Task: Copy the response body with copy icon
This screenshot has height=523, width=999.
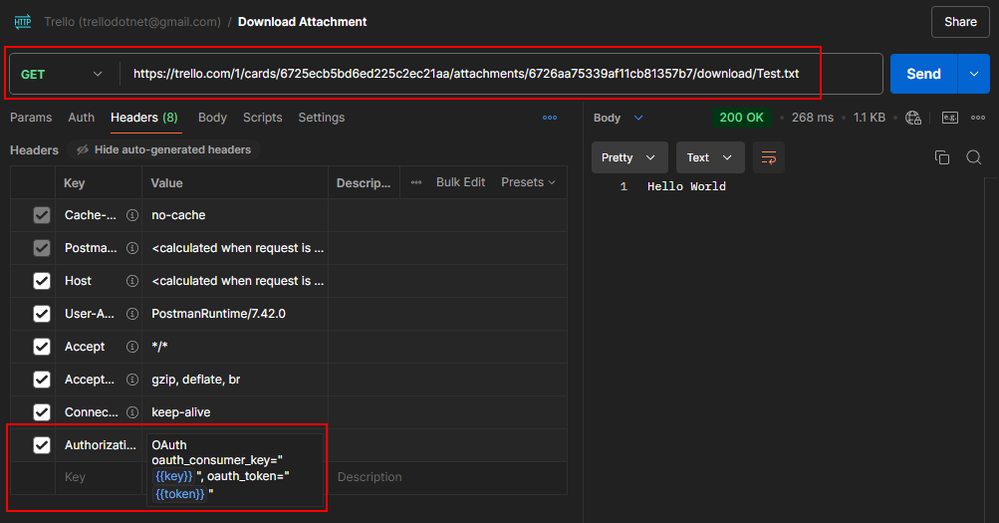Action: tap(942, 157)
